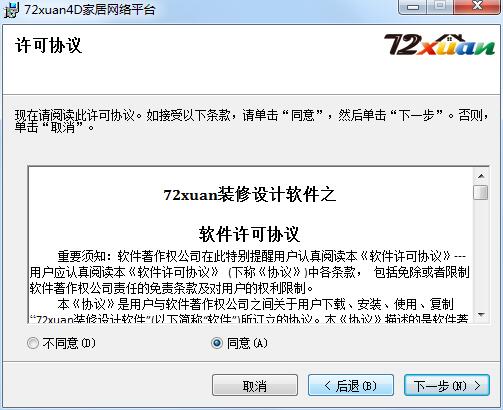Select the 同意(A) radio button
Viewport: 503px width, 410px height.
pyautogui.click(x=217, y=343)
